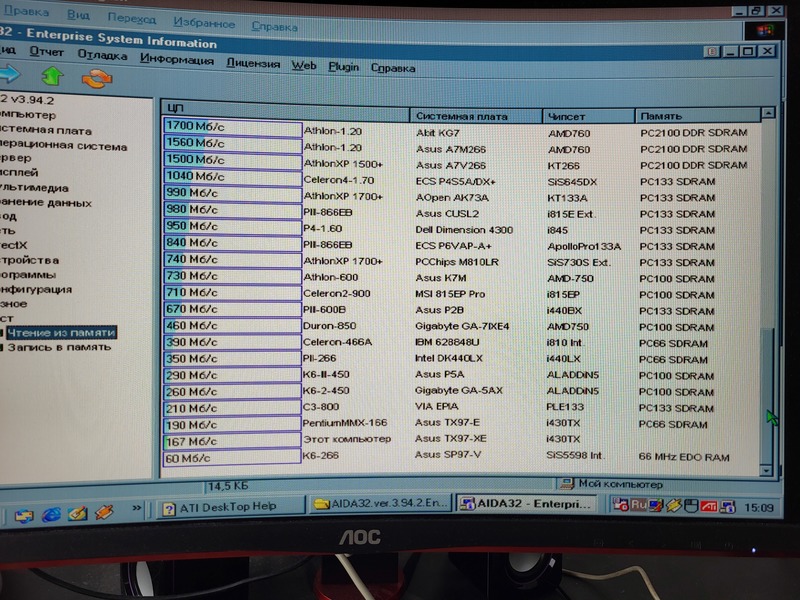Sort the list by the ЦП column header
Viewport: 800px width, 600px height.
(x=286, y=109)
